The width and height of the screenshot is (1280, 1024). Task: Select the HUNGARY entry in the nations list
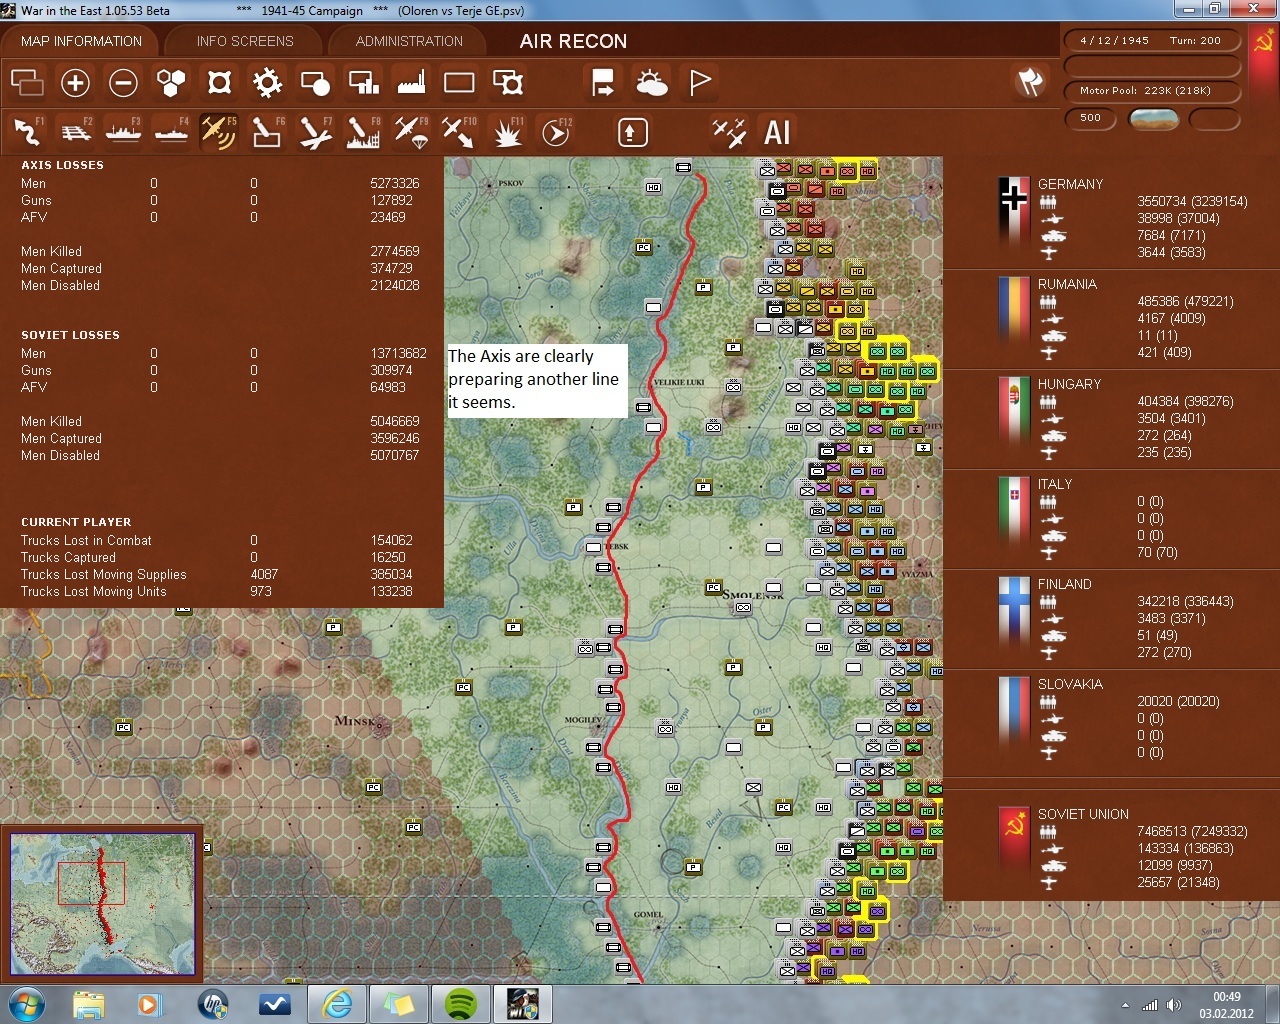tap(1111, 418)
